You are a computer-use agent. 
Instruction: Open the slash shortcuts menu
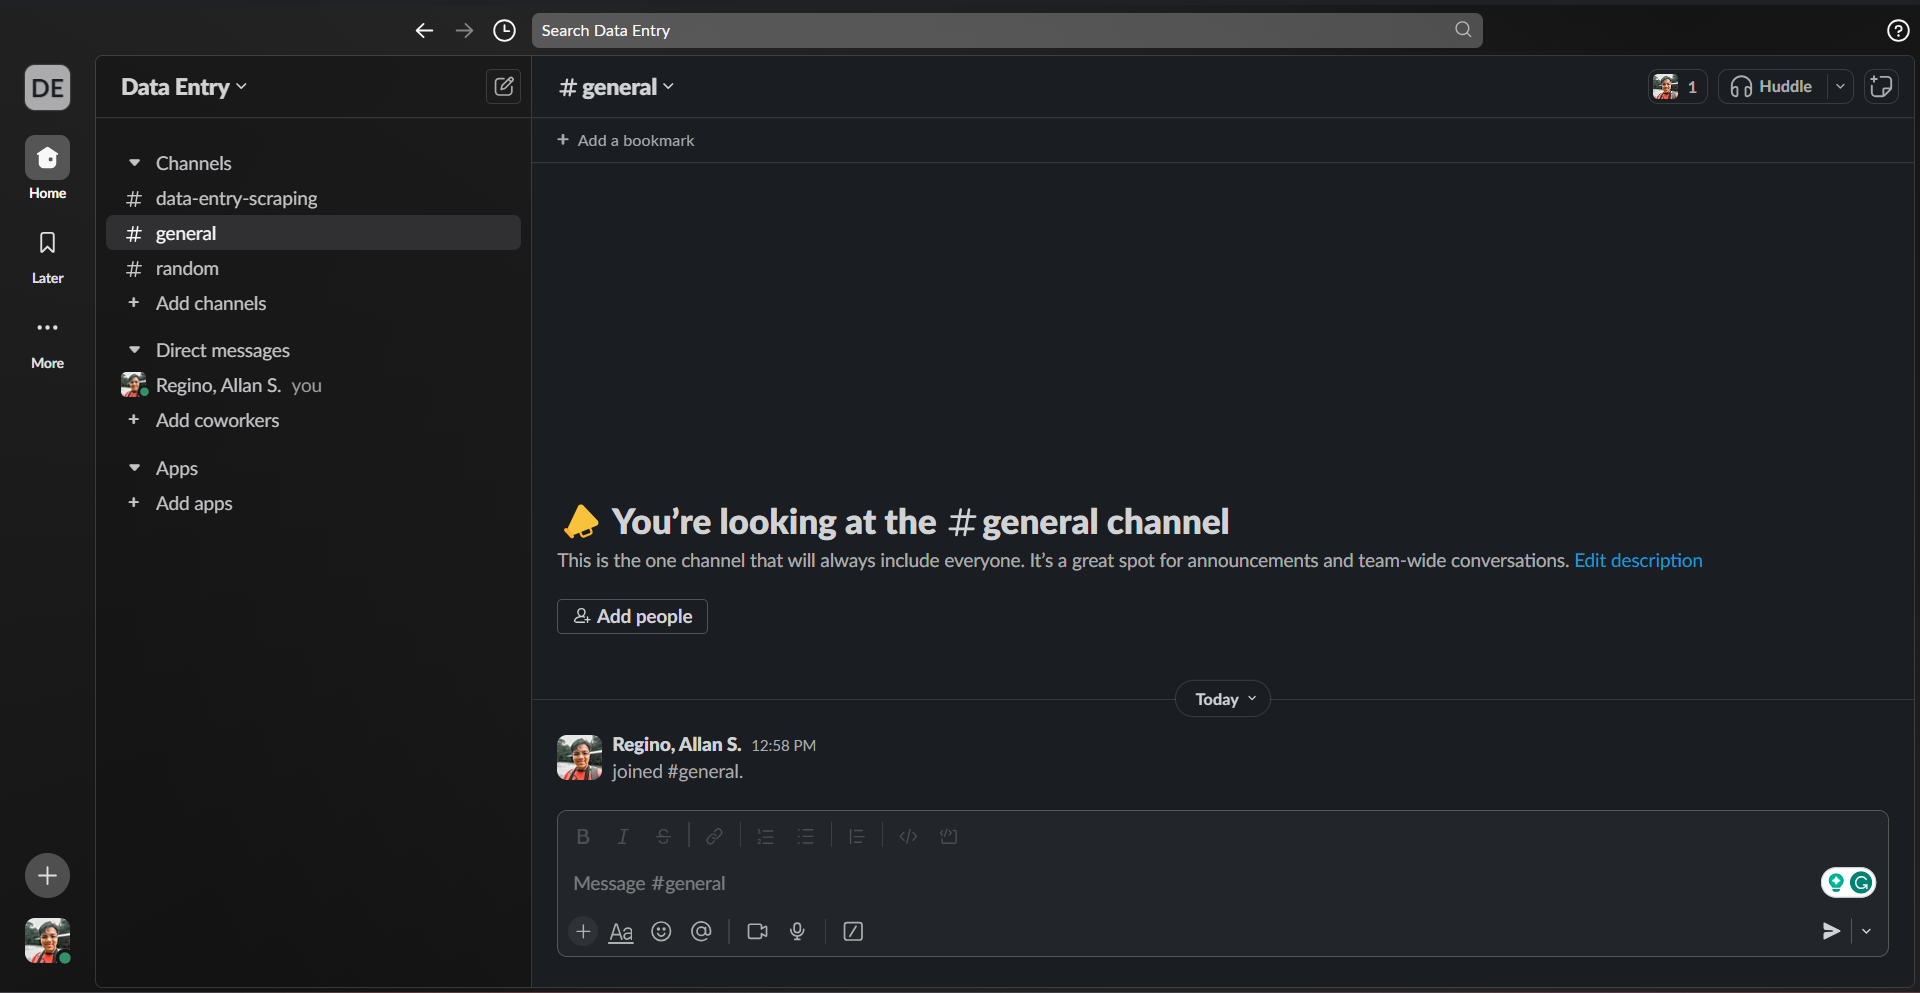coord(853,932)
